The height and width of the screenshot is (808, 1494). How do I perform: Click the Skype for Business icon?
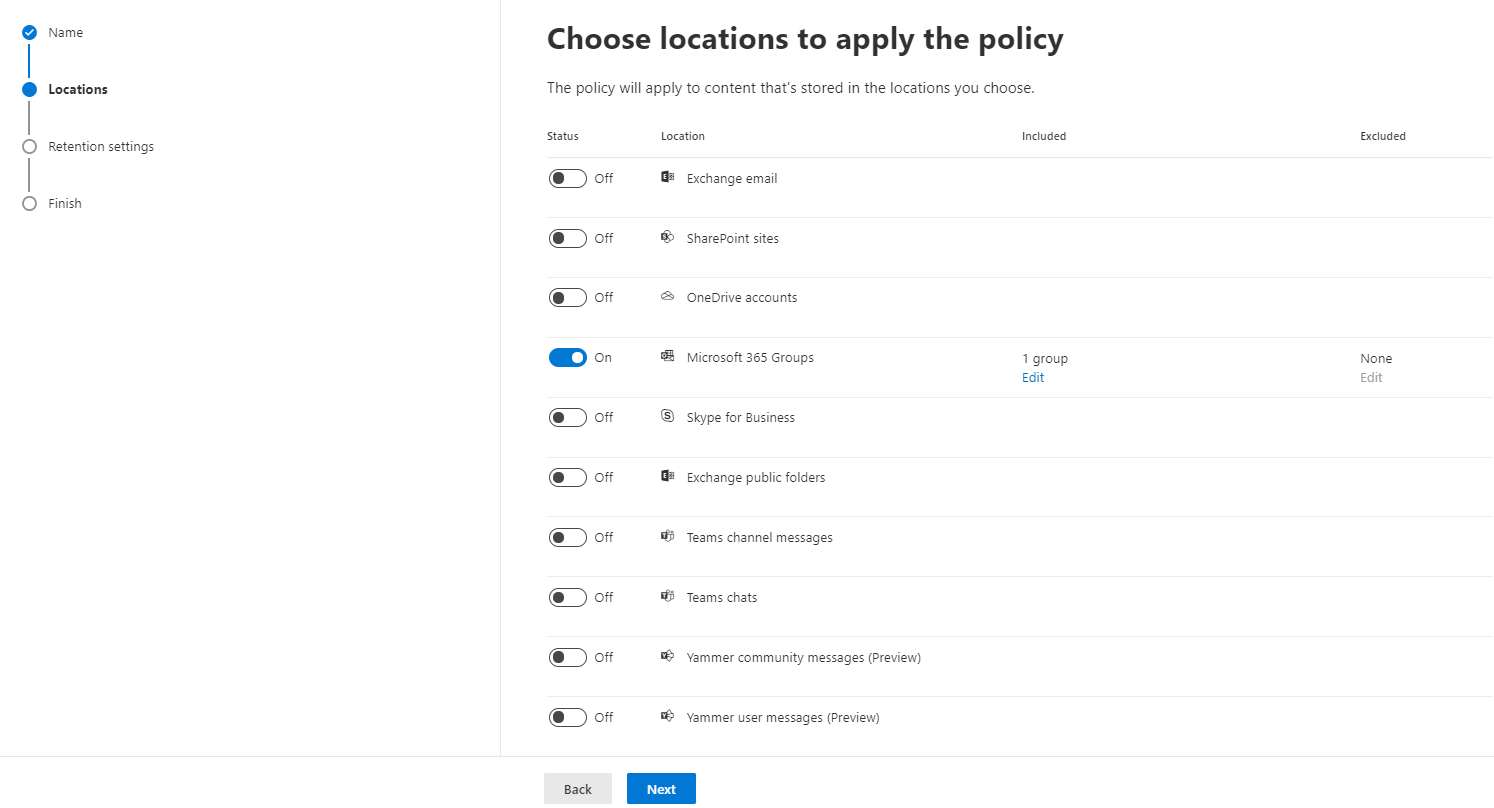coord(667,416)
